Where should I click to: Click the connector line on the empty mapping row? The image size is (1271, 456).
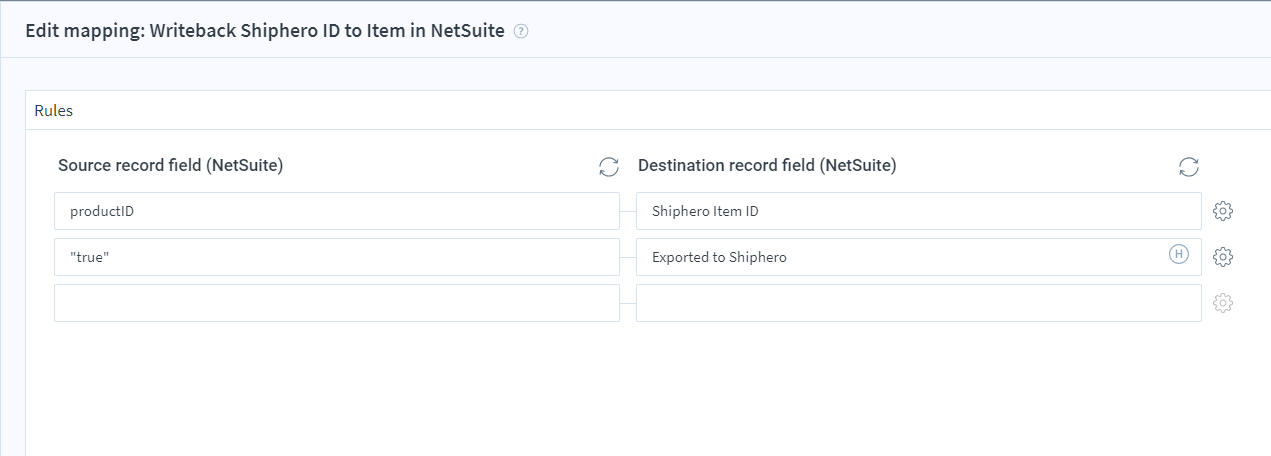click(x=628, y=303)
